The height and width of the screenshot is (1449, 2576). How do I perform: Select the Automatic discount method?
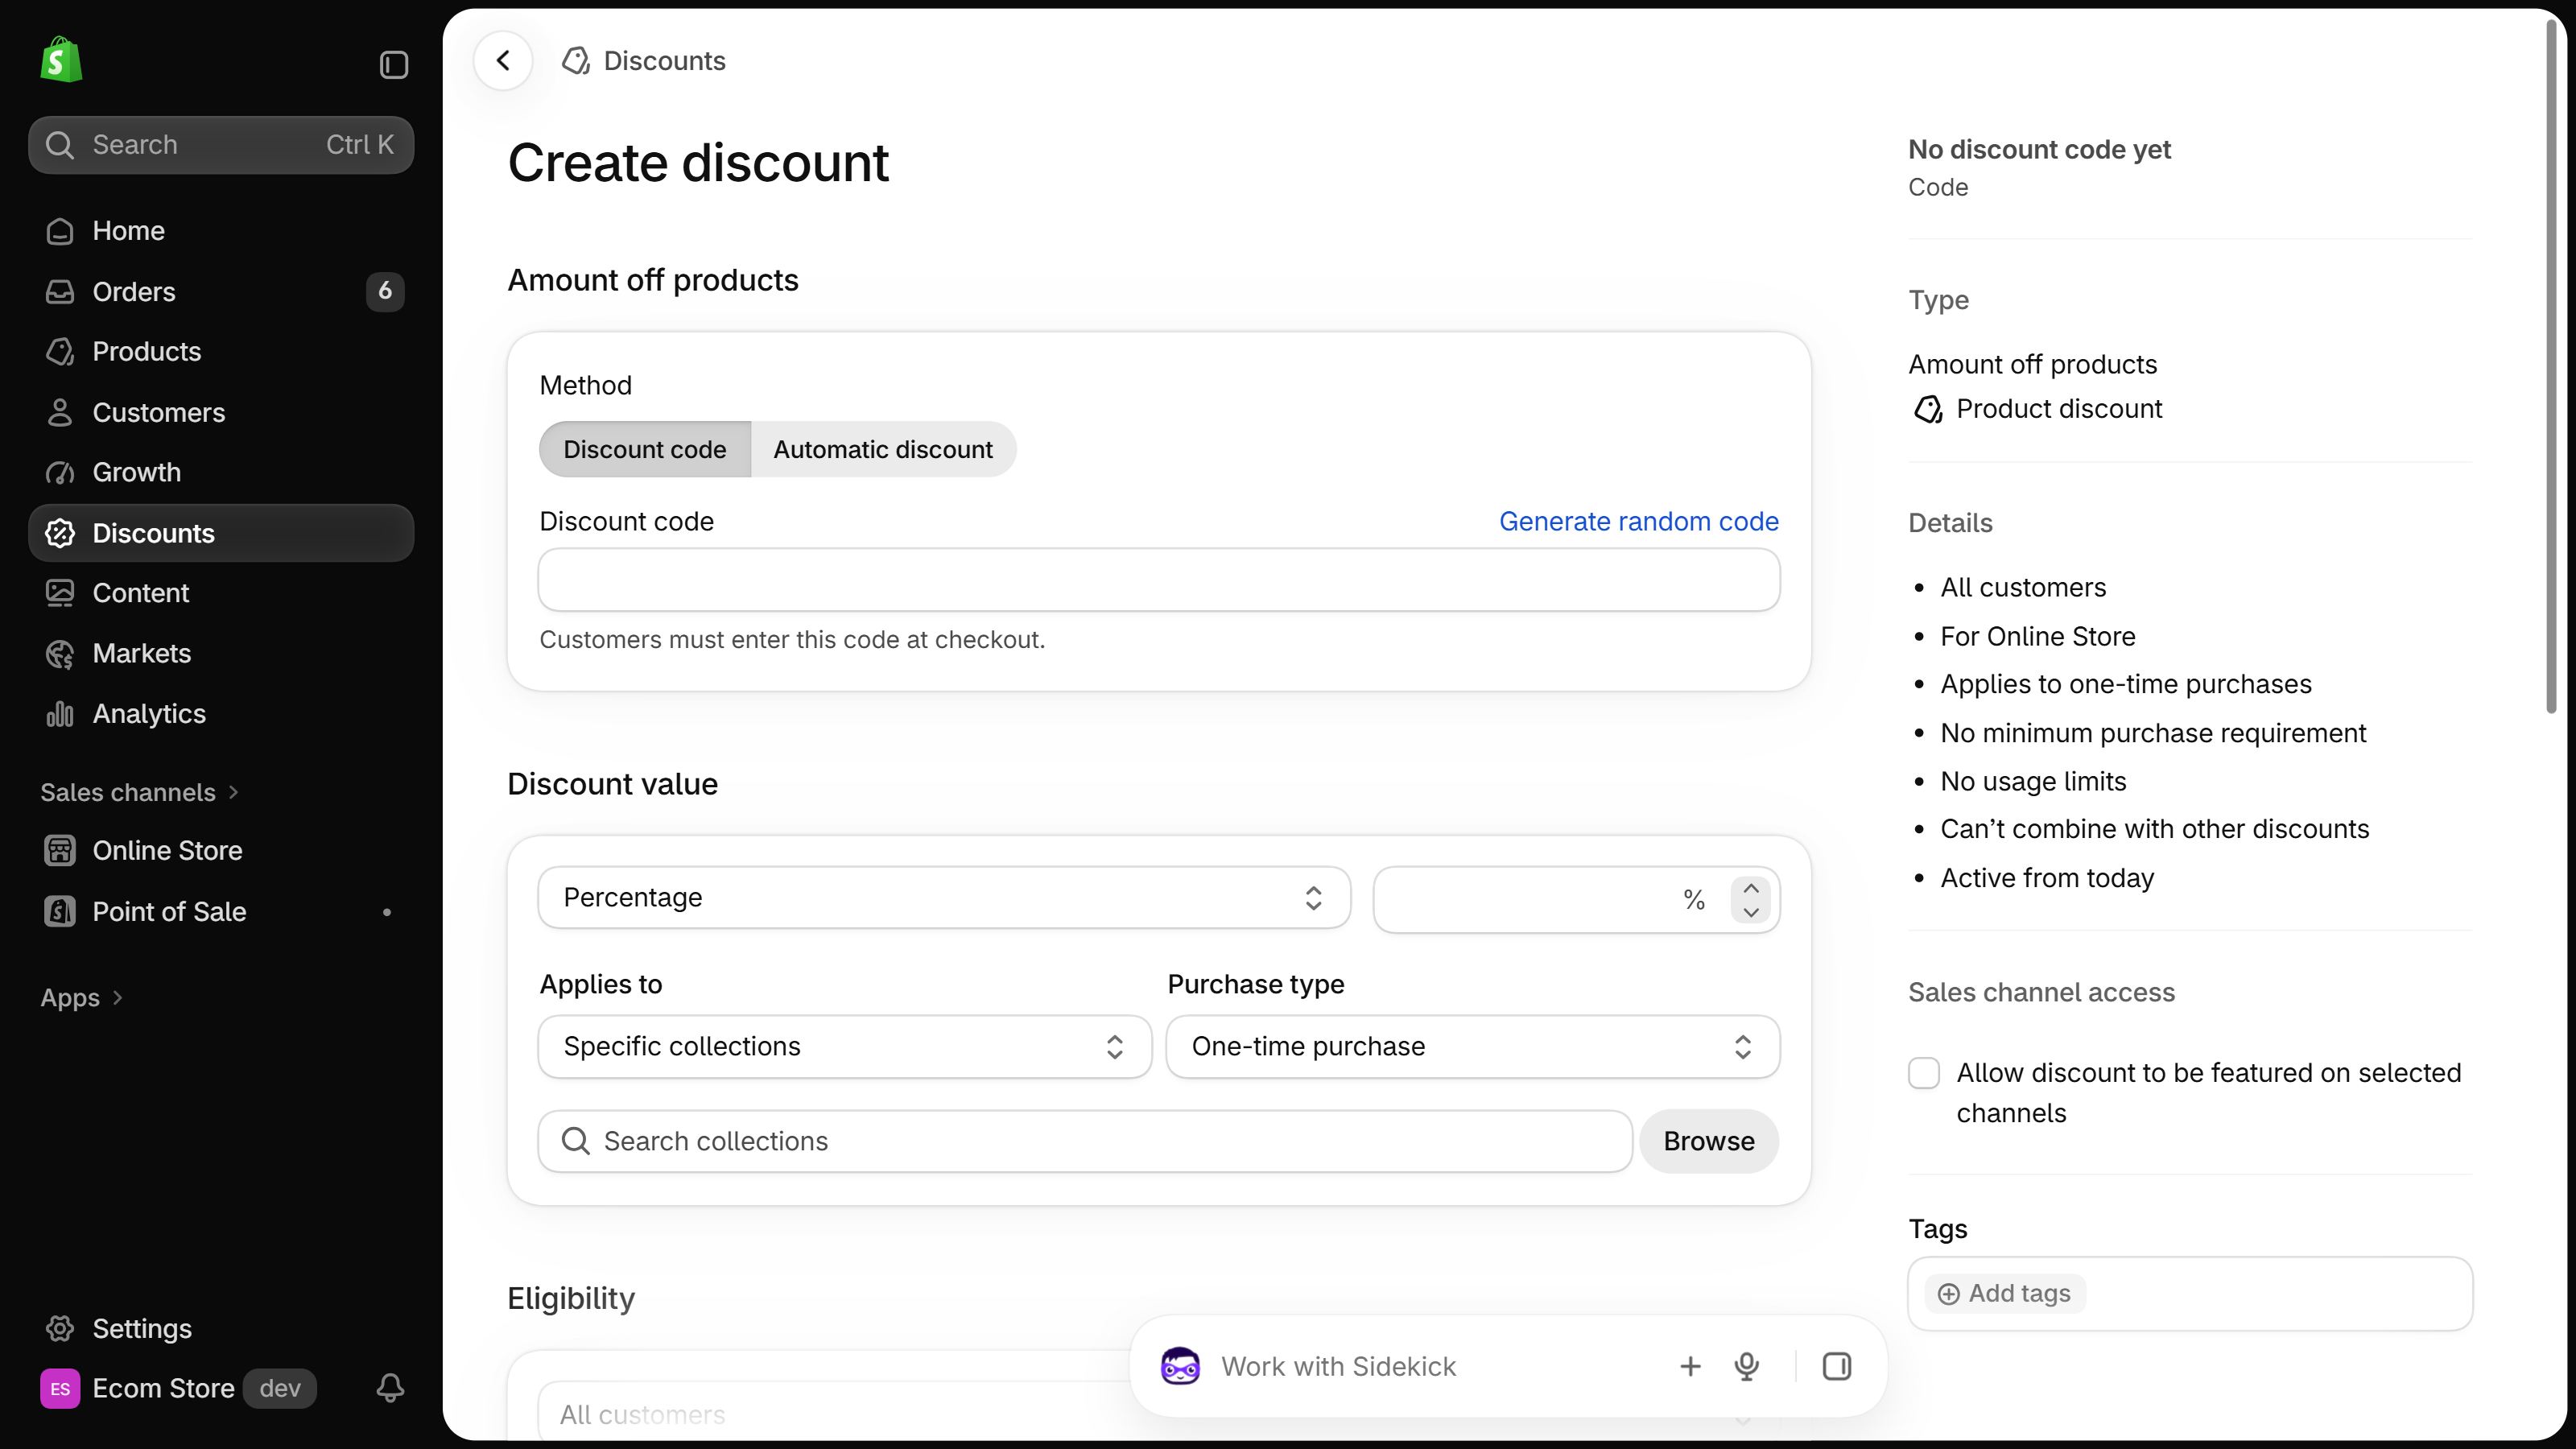tap(883, 449)
